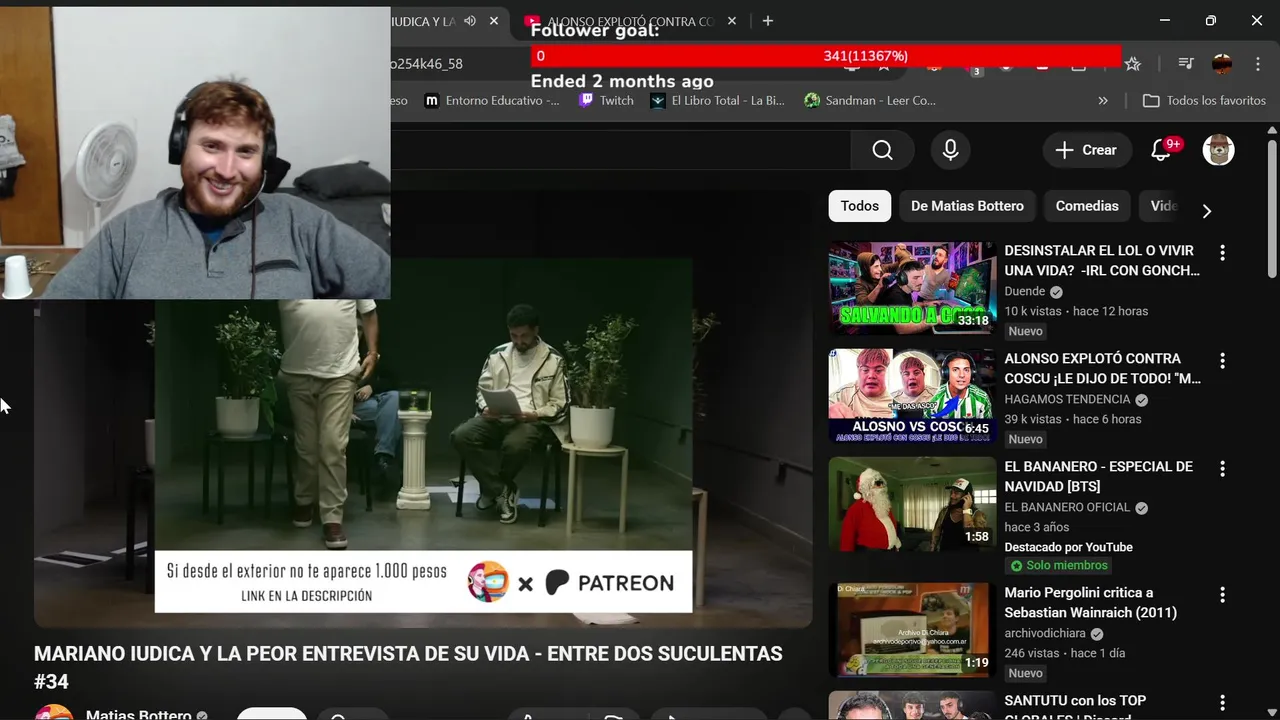Go to archivodichiara channel
Image resolution: width=1280 pixels, height=720 pixels.
click(x=1045, y=633)
